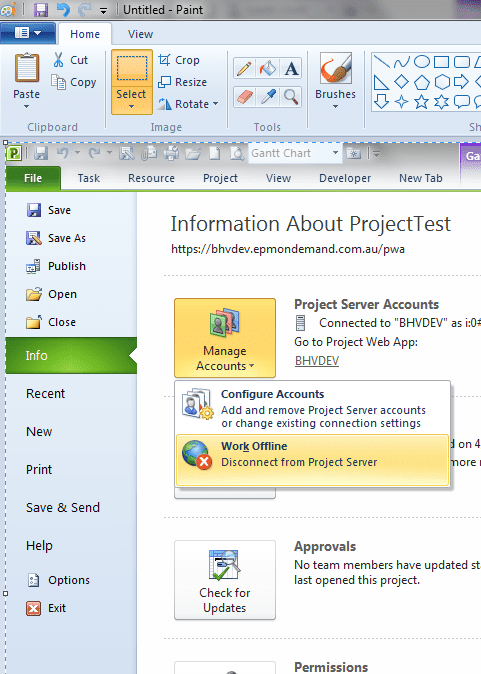Open the Rotate dropdown menu
Screen dimensions: 481x674
click(188, 104)
